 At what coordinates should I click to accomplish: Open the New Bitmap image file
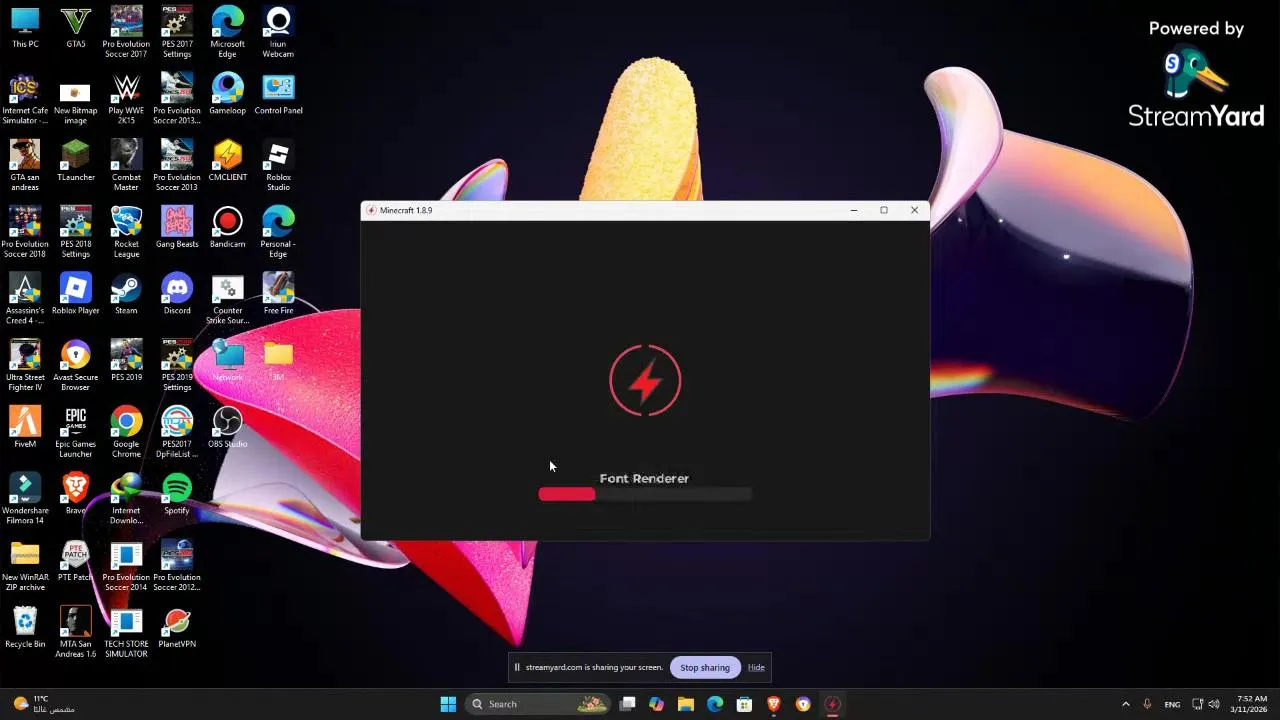[x=75, y=99]
